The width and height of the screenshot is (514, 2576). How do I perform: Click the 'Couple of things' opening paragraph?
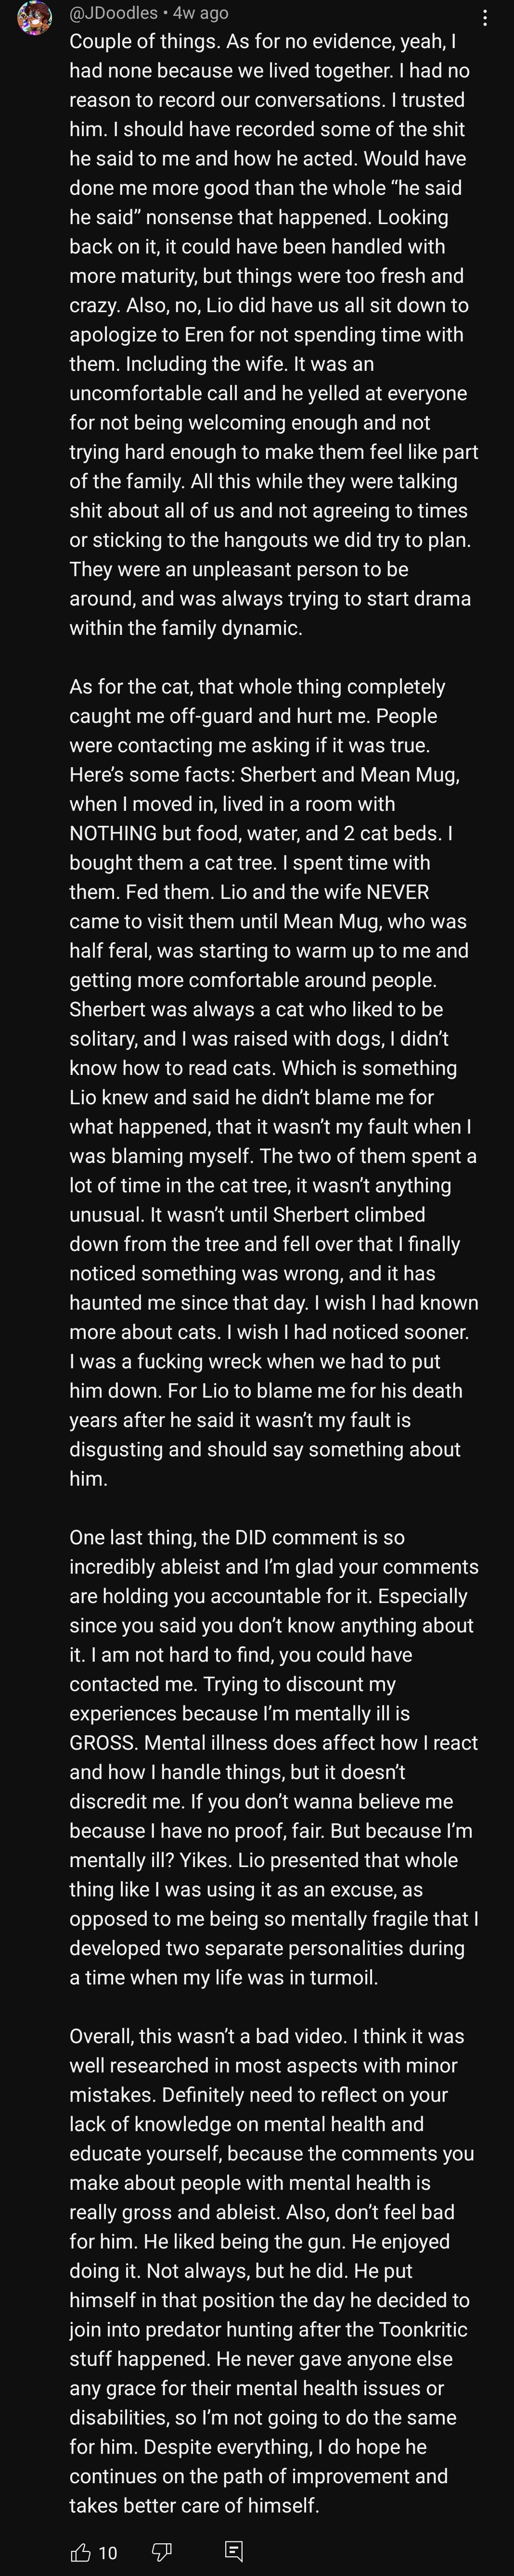(274, 335)
